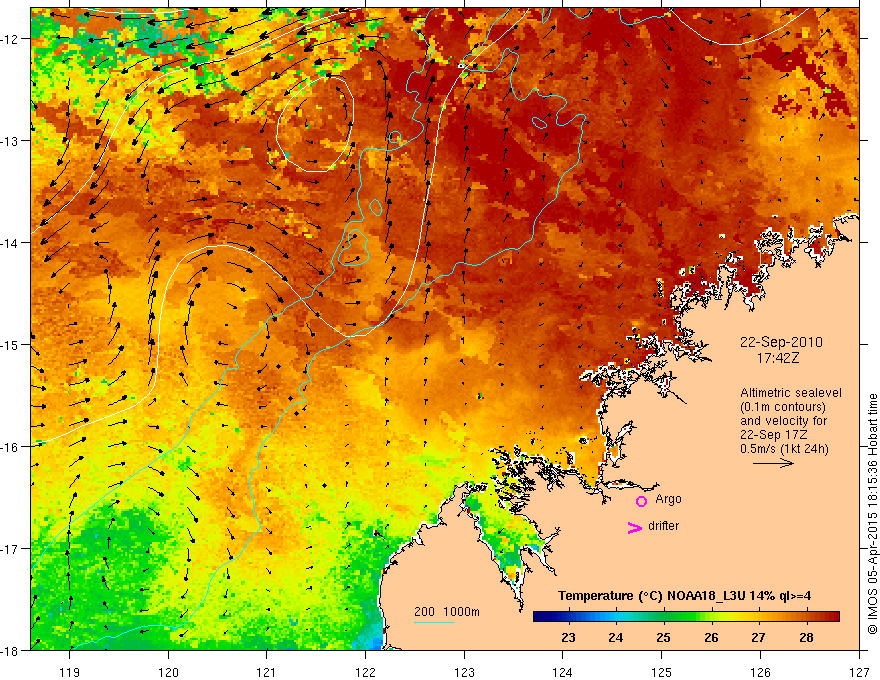
Task: Click the latitude axis label -15
Action: 11,344
